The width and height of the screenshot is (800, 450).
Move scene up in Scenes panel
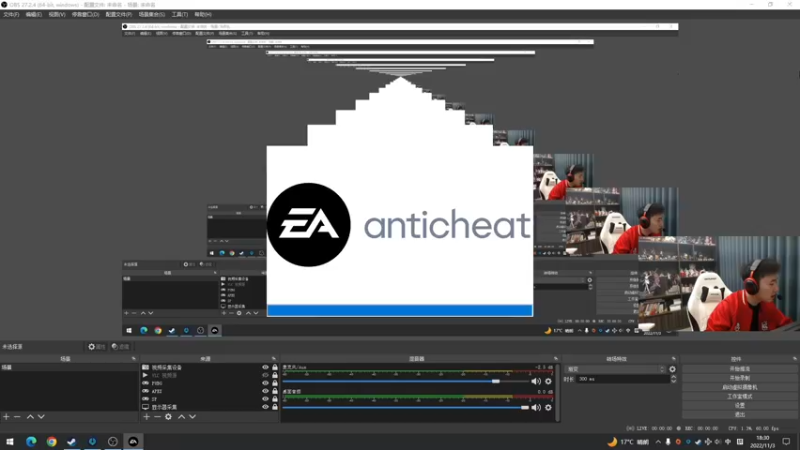[30, 417]
